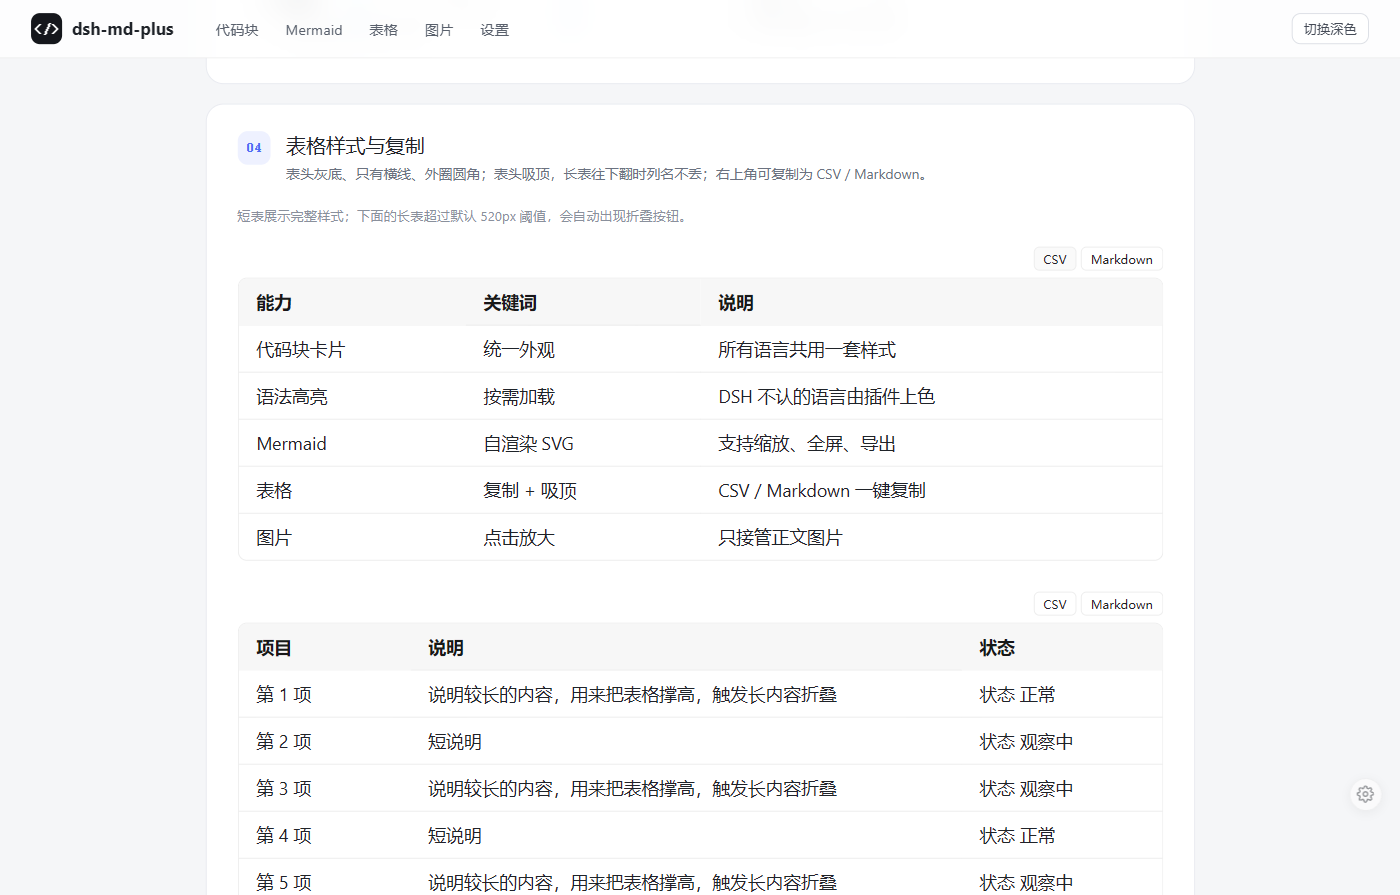Click the 第 2 项 row cell
This screenshot has width=1400, height=895.
click(x=325, y=741)
